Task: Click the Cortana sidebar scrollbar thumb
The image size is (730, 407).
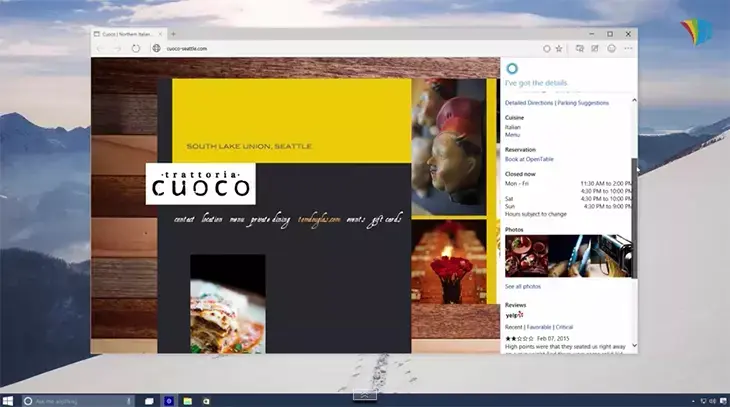Action: [x=634, y=217]
